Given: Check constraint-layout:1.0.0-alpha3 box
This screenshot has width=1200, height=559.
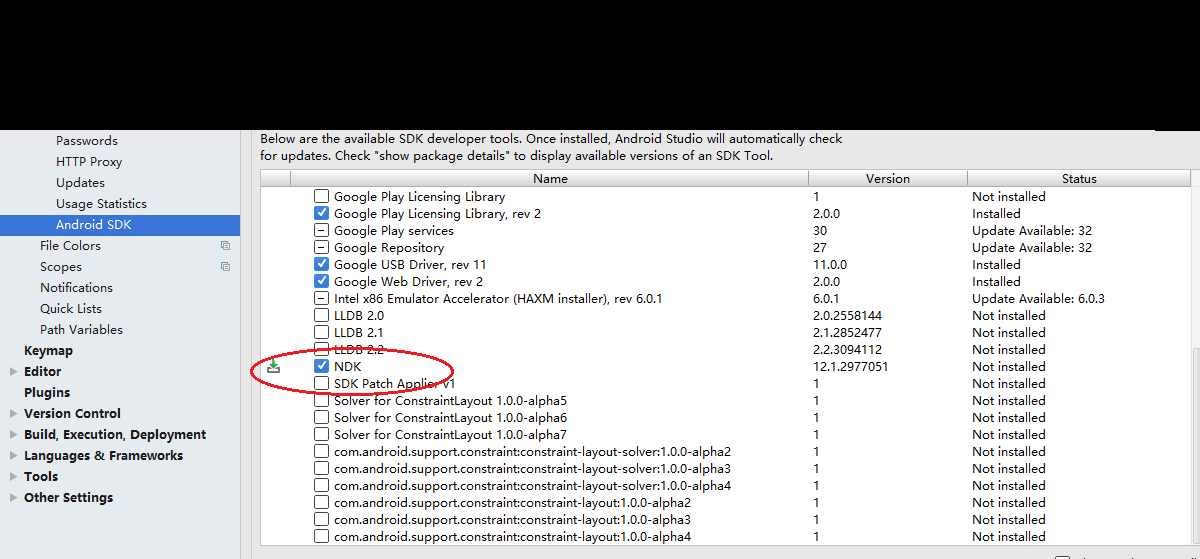Looking at the screenshot, I should click(321, 520).
